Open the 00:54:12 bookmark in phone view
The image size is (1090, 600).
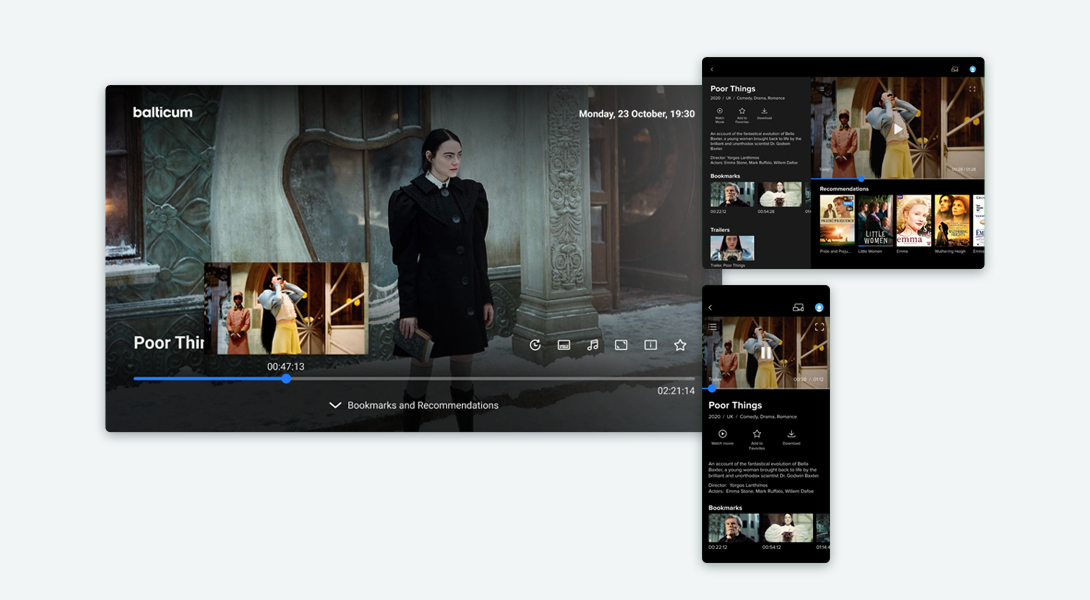788,528
